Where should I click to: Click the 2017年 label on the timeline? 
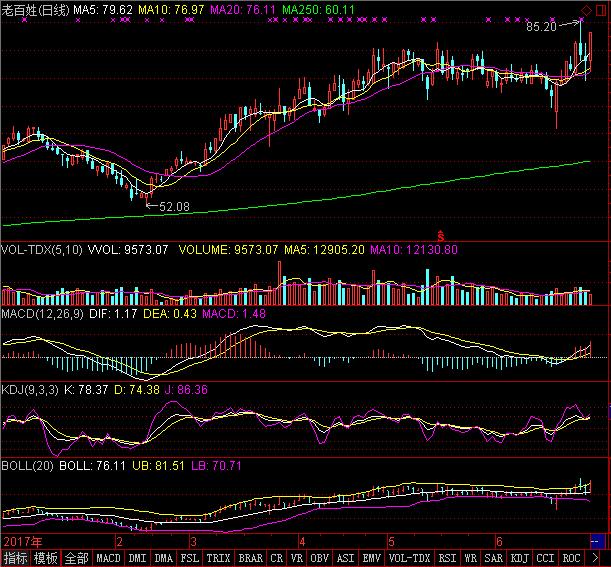point(23,542)
